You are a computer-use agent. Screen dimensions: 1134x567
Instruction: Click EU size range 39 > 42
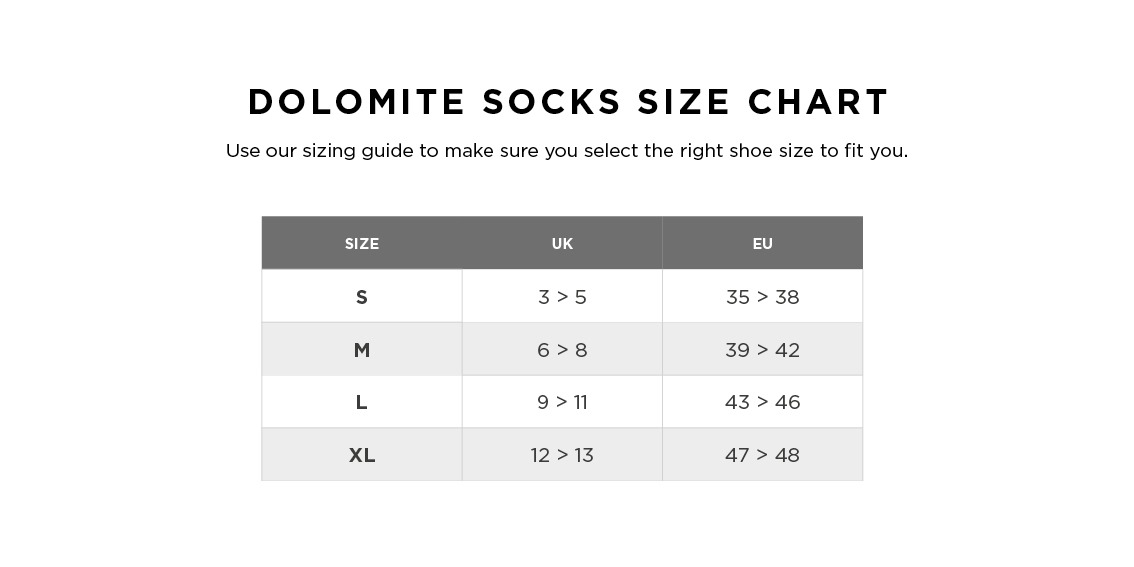click(762, 350)
